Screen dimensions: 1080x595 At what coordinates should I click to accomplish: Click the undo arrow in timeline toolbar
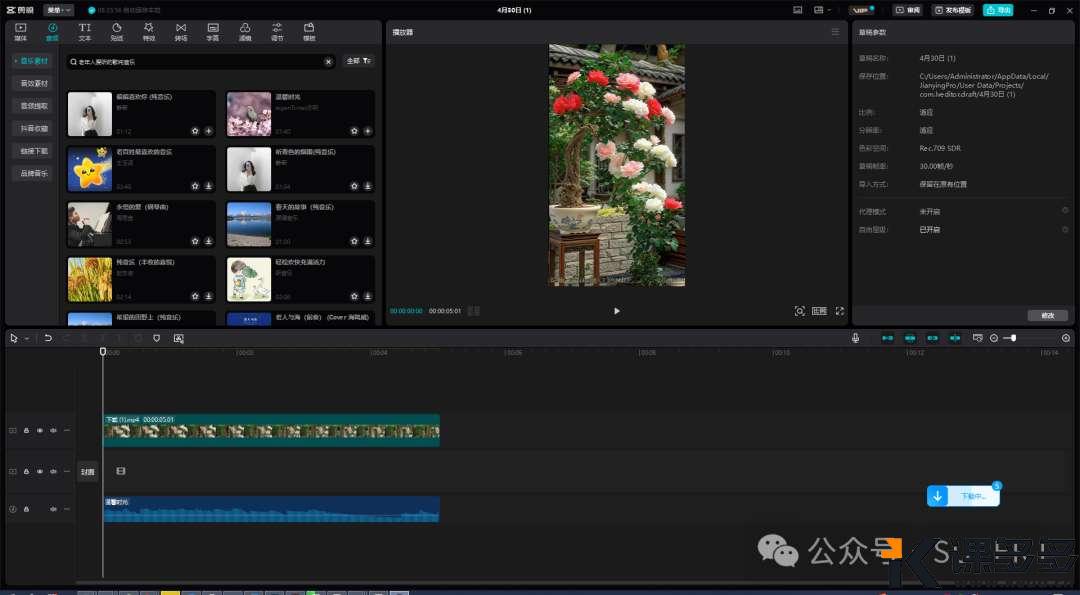pyautogui.click(x=48, y=338)
